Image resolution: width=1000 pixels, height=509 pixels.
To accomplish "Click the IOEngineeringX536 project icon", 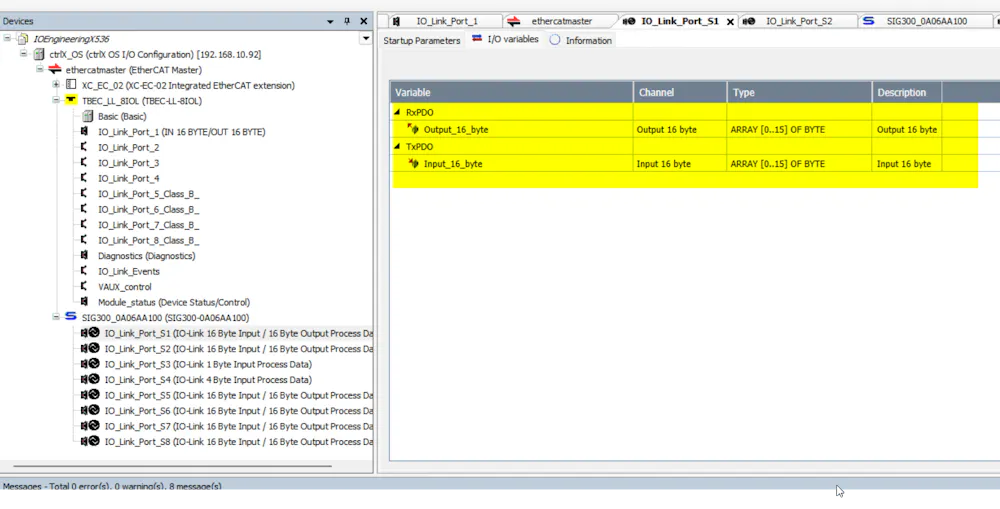I will (x=23, y=39).
